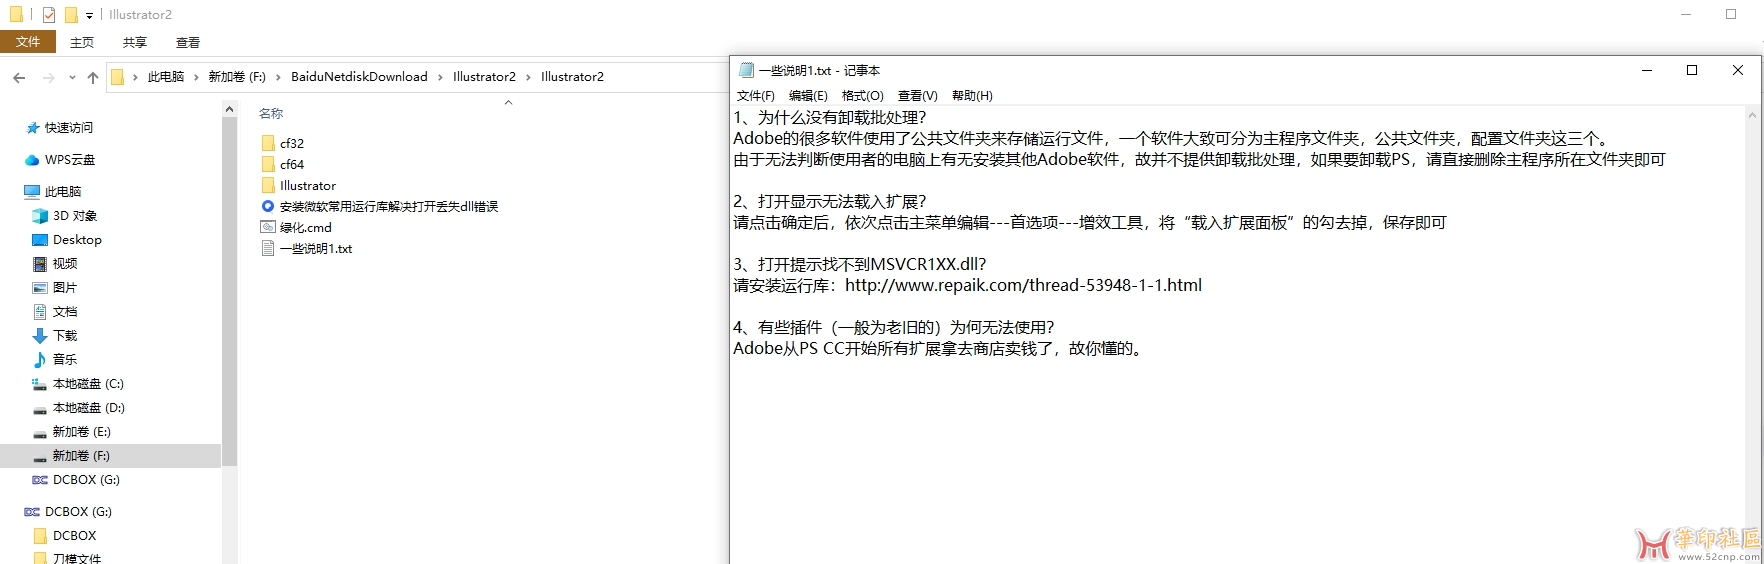Click the Explorer Back arrow
1764x564 pixels.
19,77
